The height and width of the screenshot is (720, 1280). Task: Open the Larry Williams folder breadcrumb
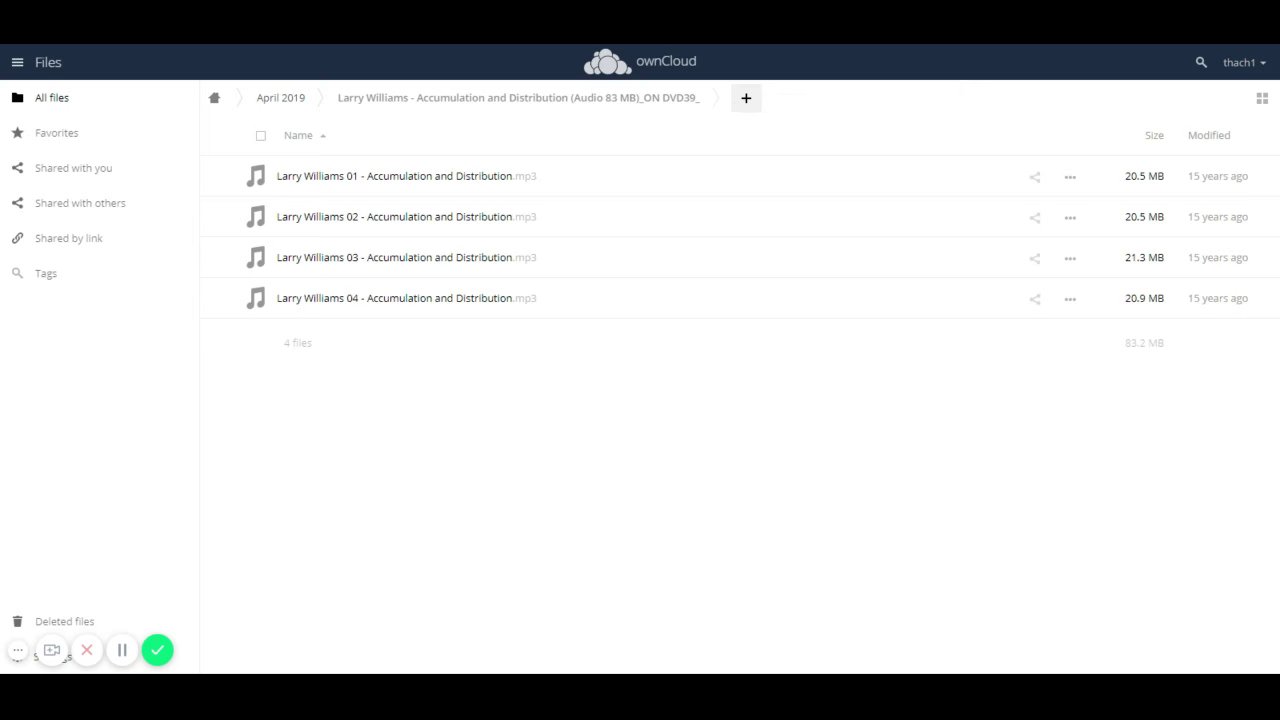[x=518, y=98]
